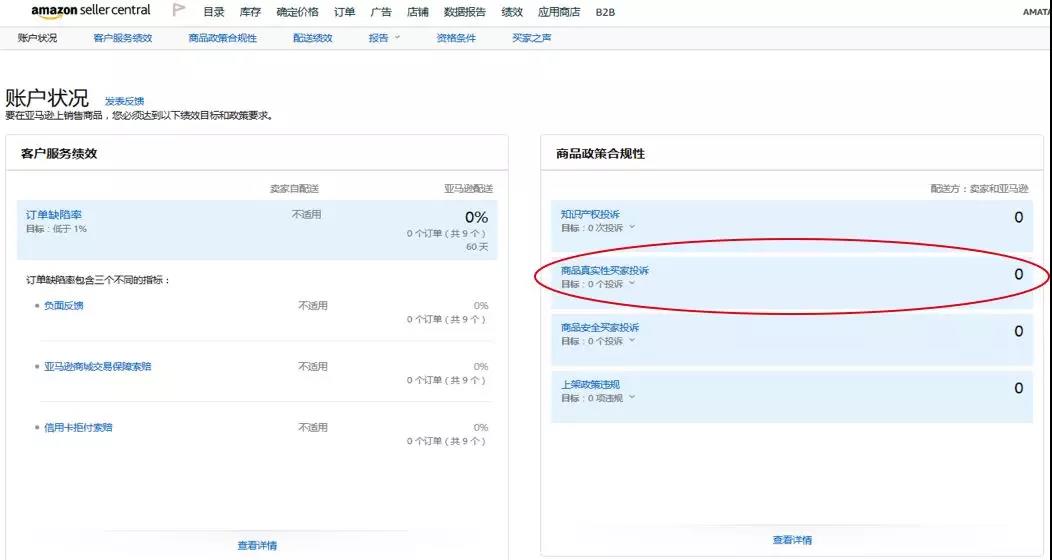The image size is (1052, 560).
Task: Click 不适用 in 订单缺陷率 row
Action: (x=307, y=215)
